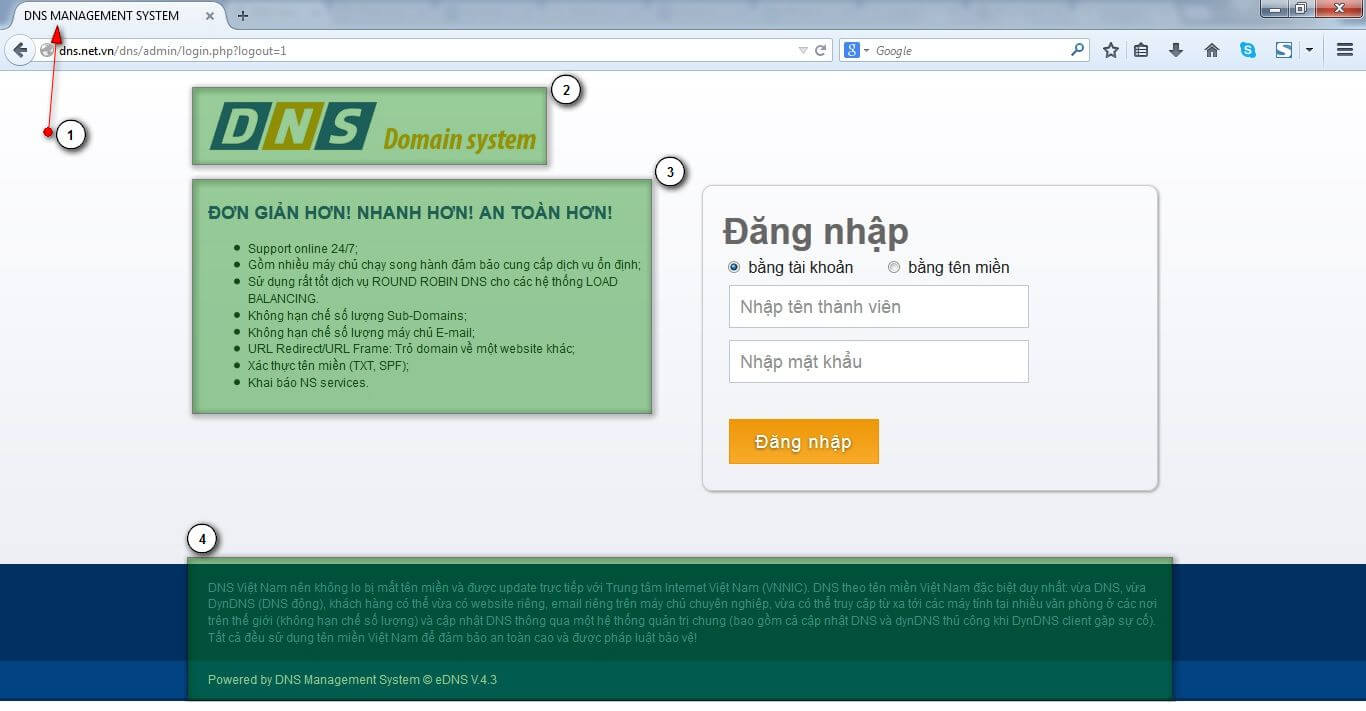The height and width of the screenshot is (711, 1366).
Task: Expand the dropdown arrow beside the S extension
Action: 1308,50
